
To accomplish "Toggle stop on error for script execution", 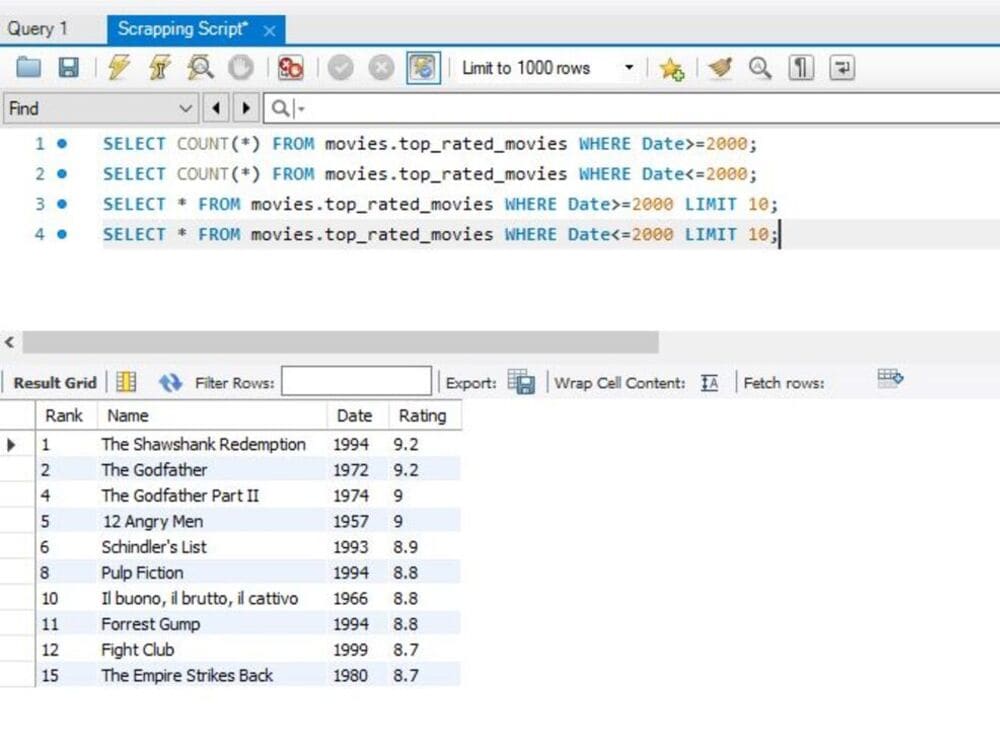I will pos(289,67).
